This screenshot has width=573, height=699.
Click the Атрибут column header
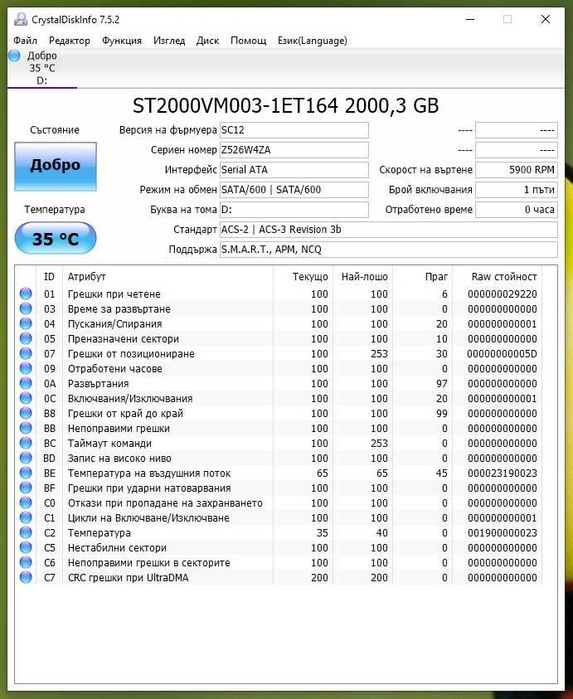[x=168, y=277]
